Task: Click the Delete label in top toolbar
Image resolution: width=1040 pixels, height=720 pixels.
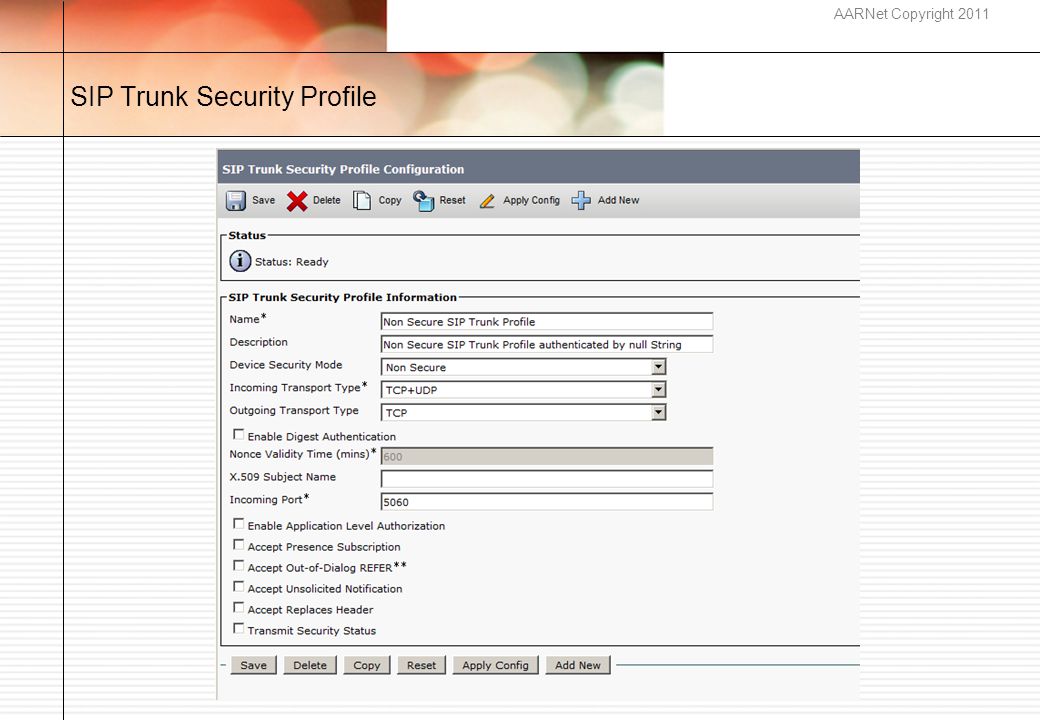Action: point(326,200)
